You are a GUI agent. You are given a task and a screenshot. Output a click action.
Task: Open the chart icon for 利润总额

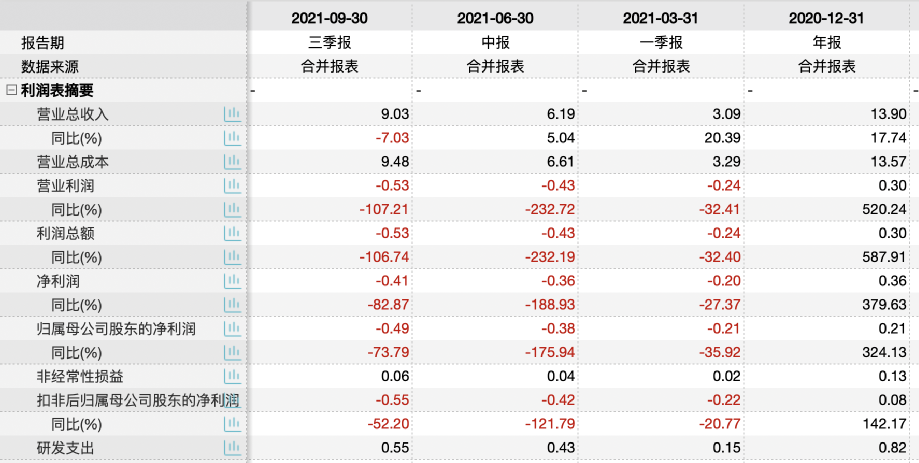[x=232, y=233]
